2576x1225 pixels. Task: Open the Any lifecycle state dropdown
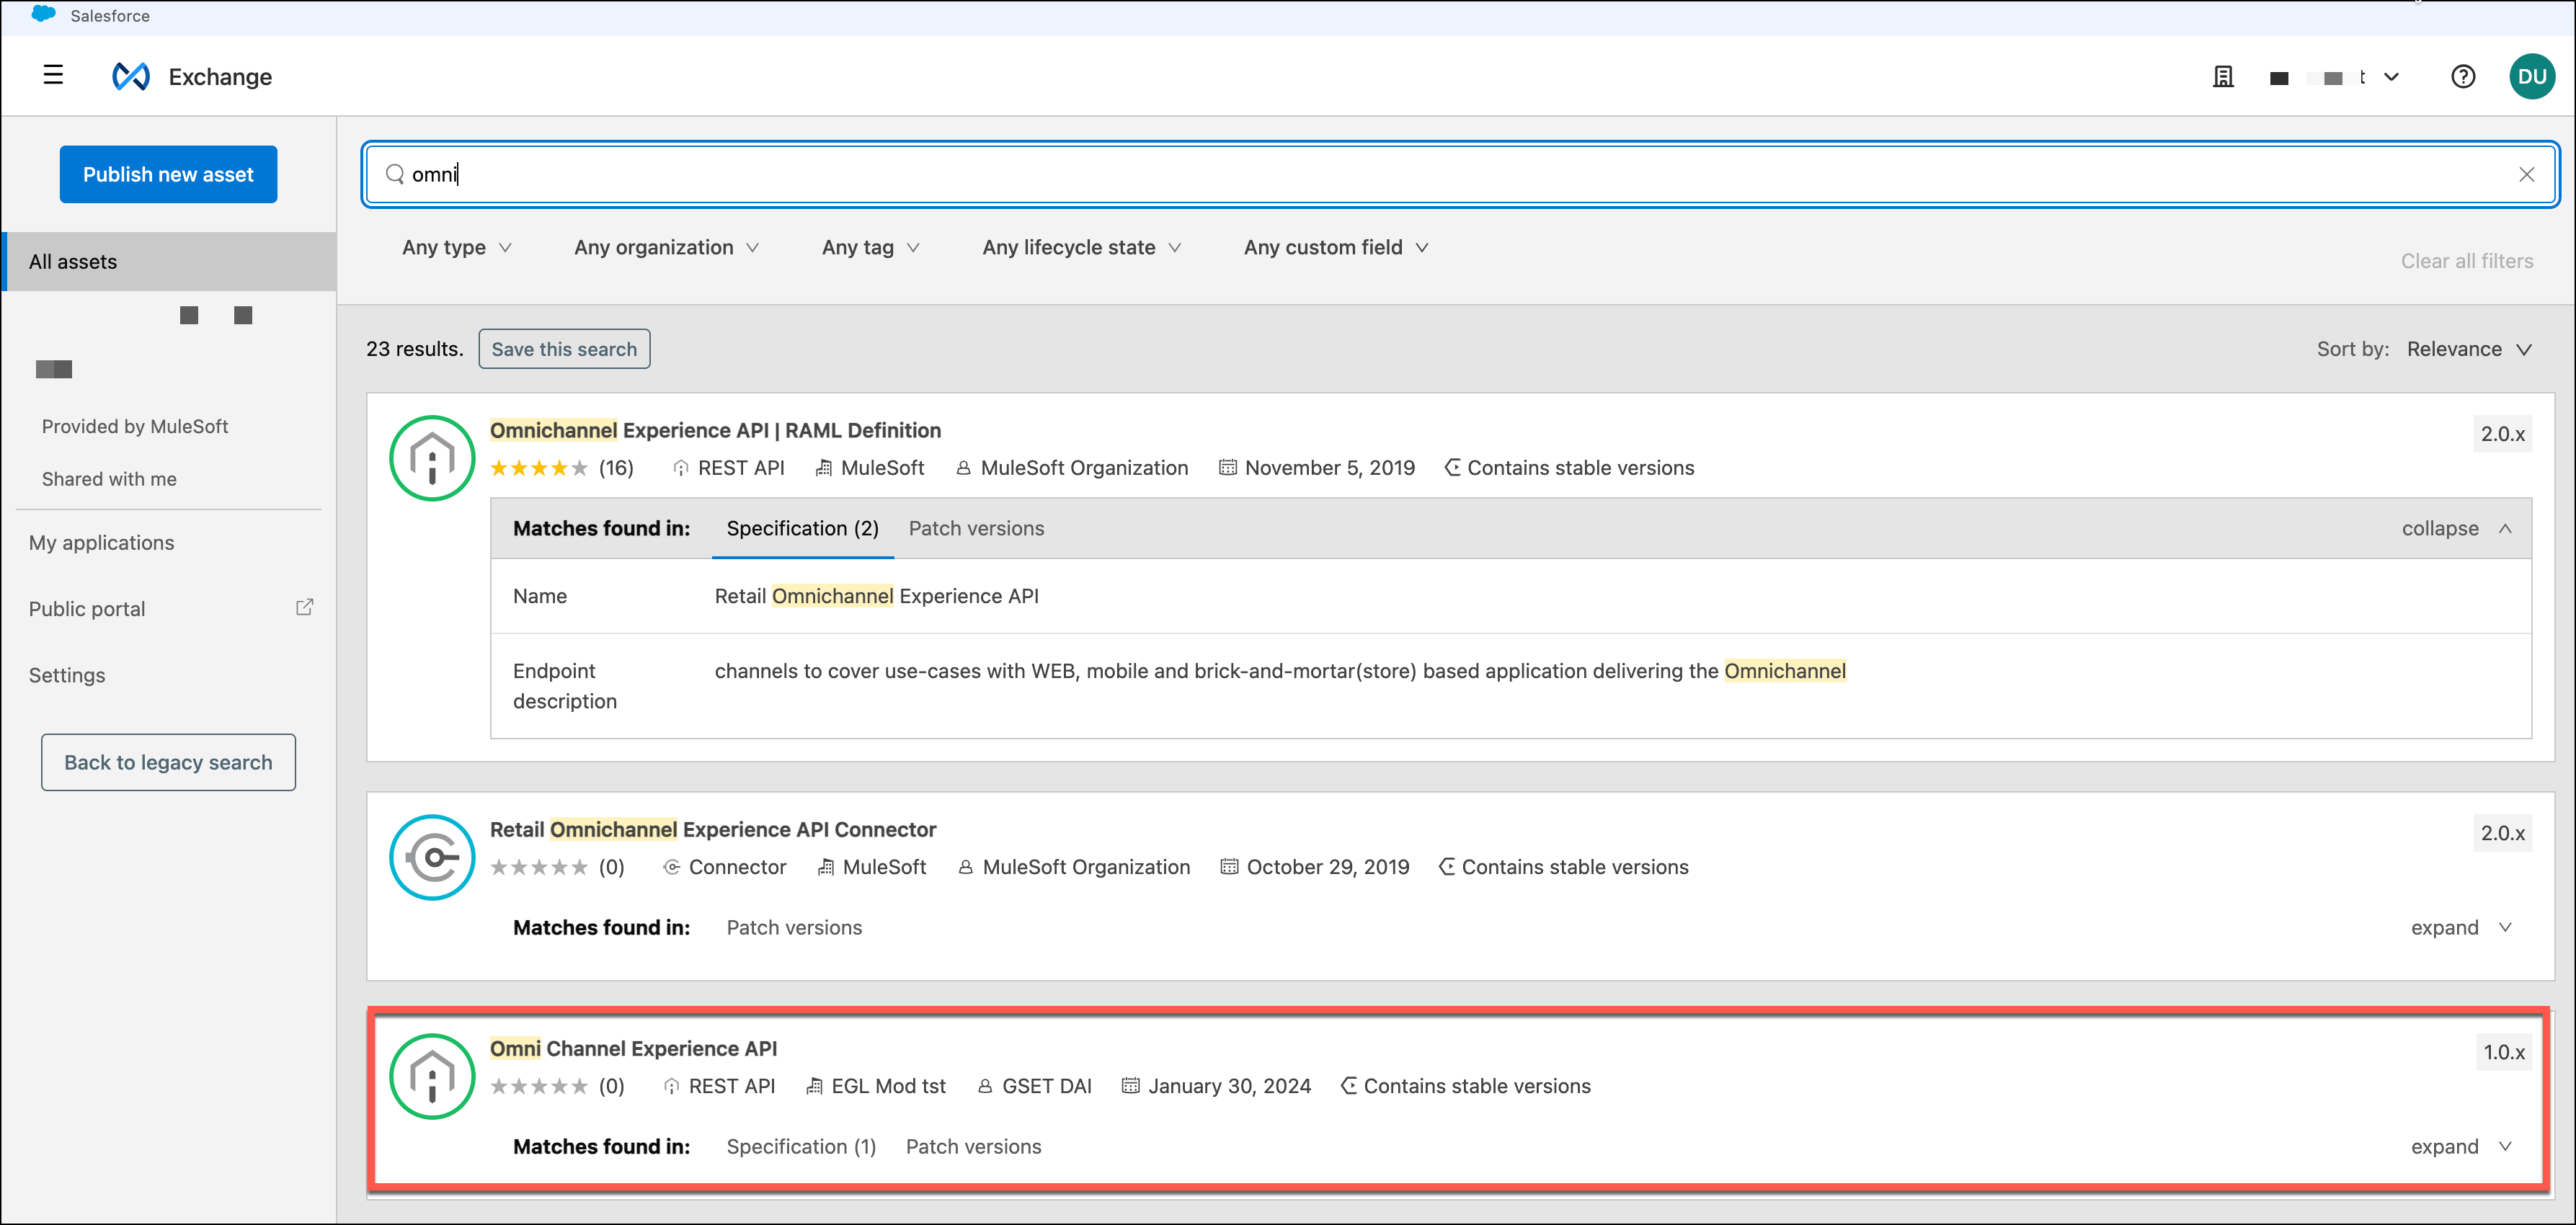[1081, 247]
